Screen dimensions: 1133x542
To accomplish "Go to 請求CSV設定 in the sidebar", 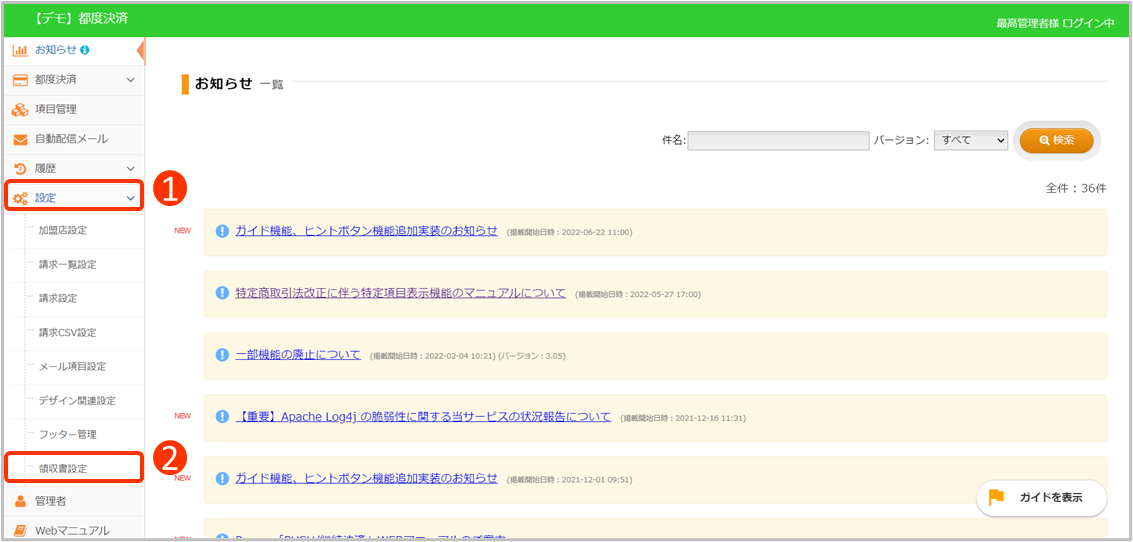I will pyautogui.click(x=67, y=332).
